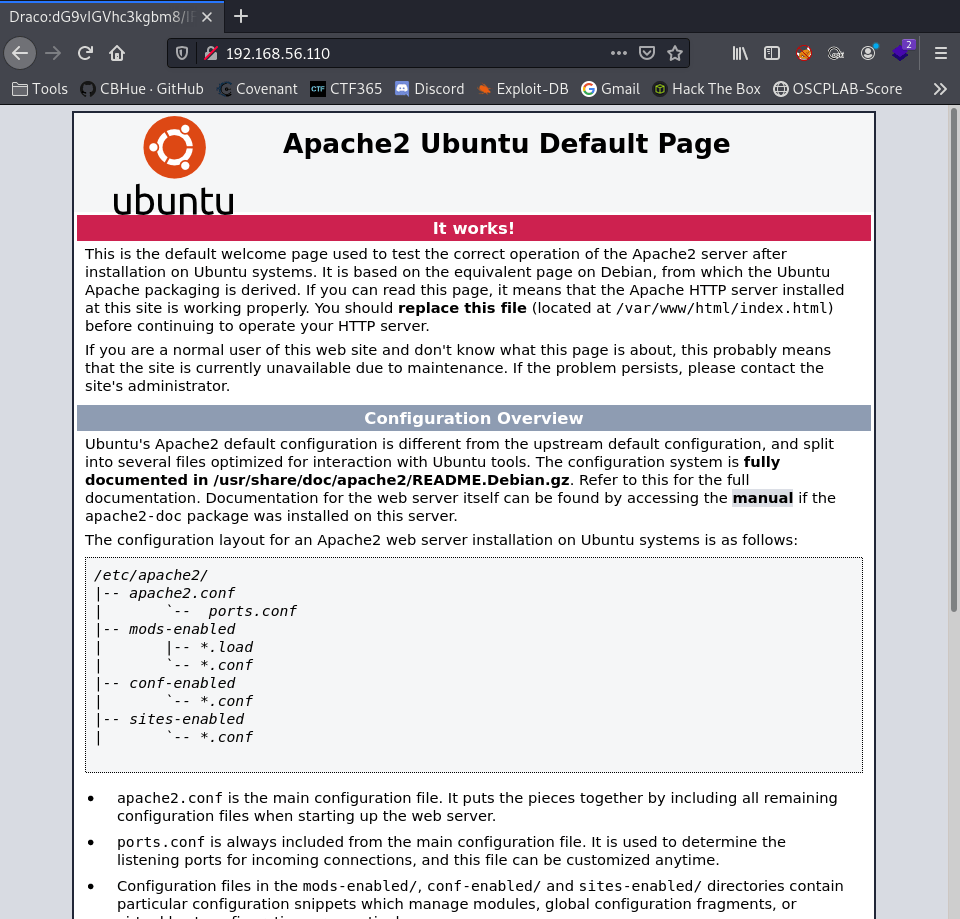This screenshot has height=919, width=960.
Task: Open the Hack The Box bookmark
Action: 707,89
